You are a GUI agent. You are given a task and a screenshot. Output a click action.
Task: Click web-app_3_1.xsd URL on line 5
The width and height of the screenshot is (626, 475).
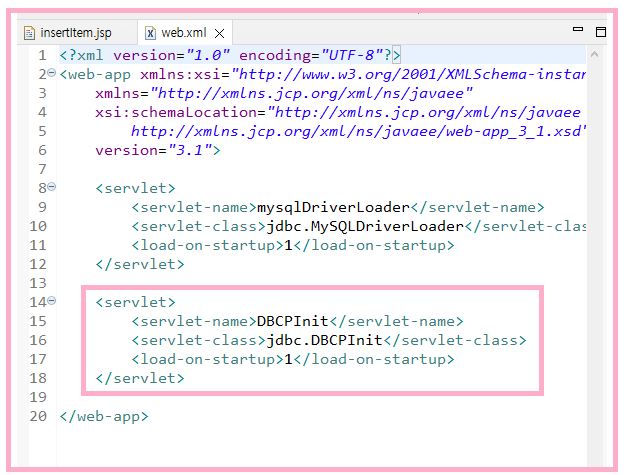tap(358, 131)
